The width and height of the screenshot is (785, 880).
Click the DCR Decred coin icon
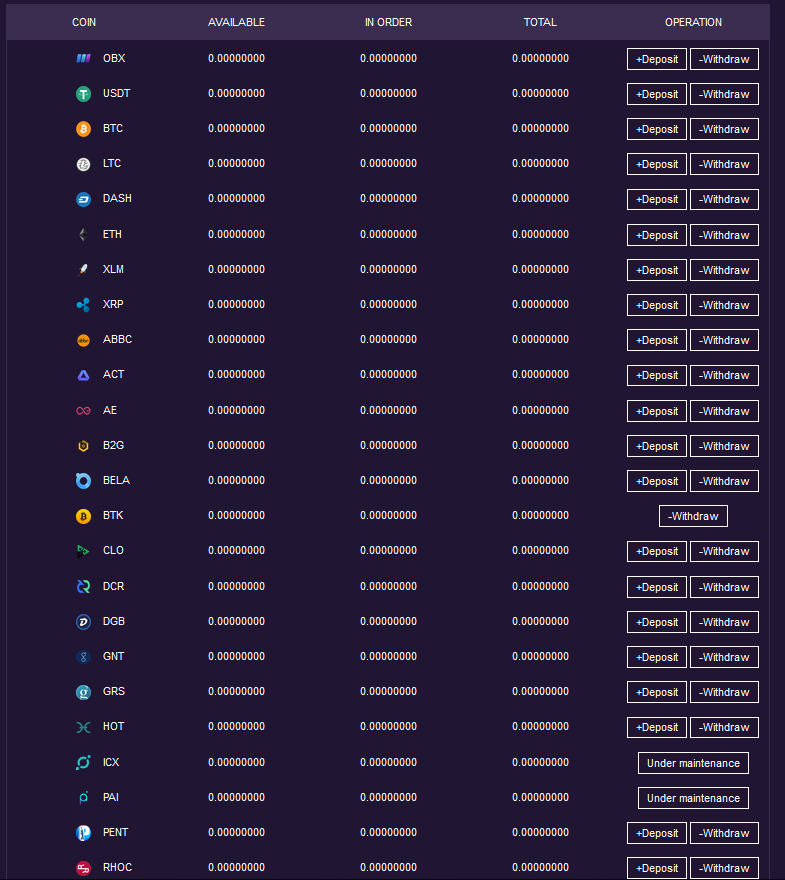84,586
